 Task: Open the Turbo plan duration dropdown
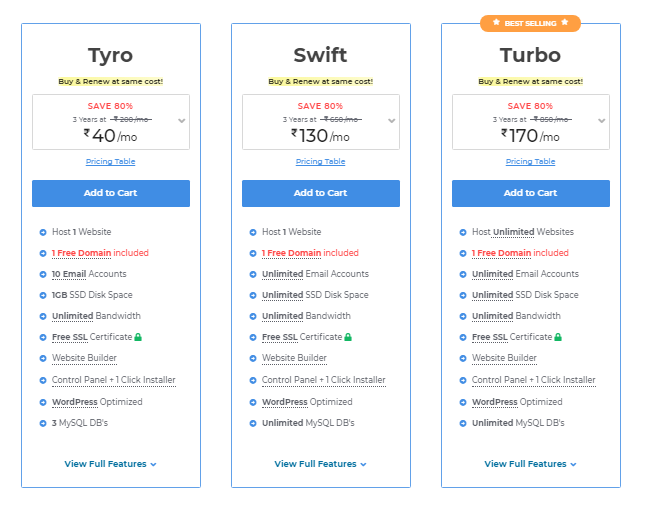tap(601, 120)
